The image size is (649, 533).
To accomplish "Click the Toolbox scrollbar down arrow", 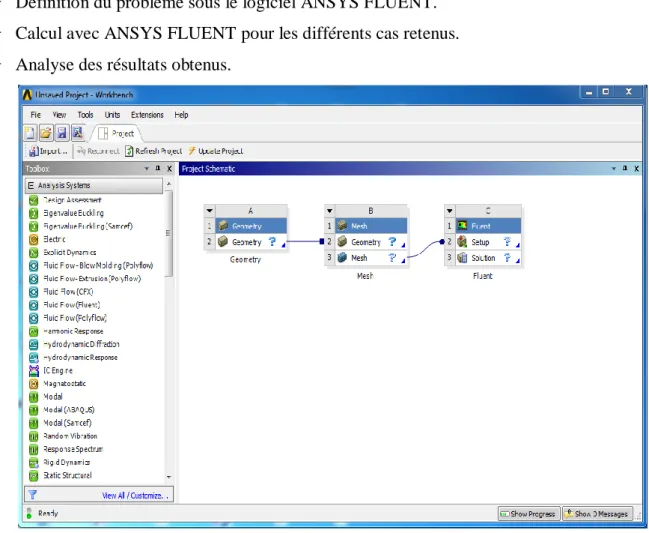I will (168, 477).
